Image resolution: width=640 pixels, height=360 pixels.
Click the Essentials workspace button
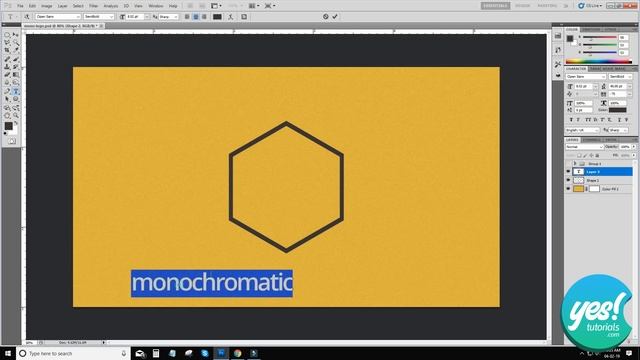495,6
